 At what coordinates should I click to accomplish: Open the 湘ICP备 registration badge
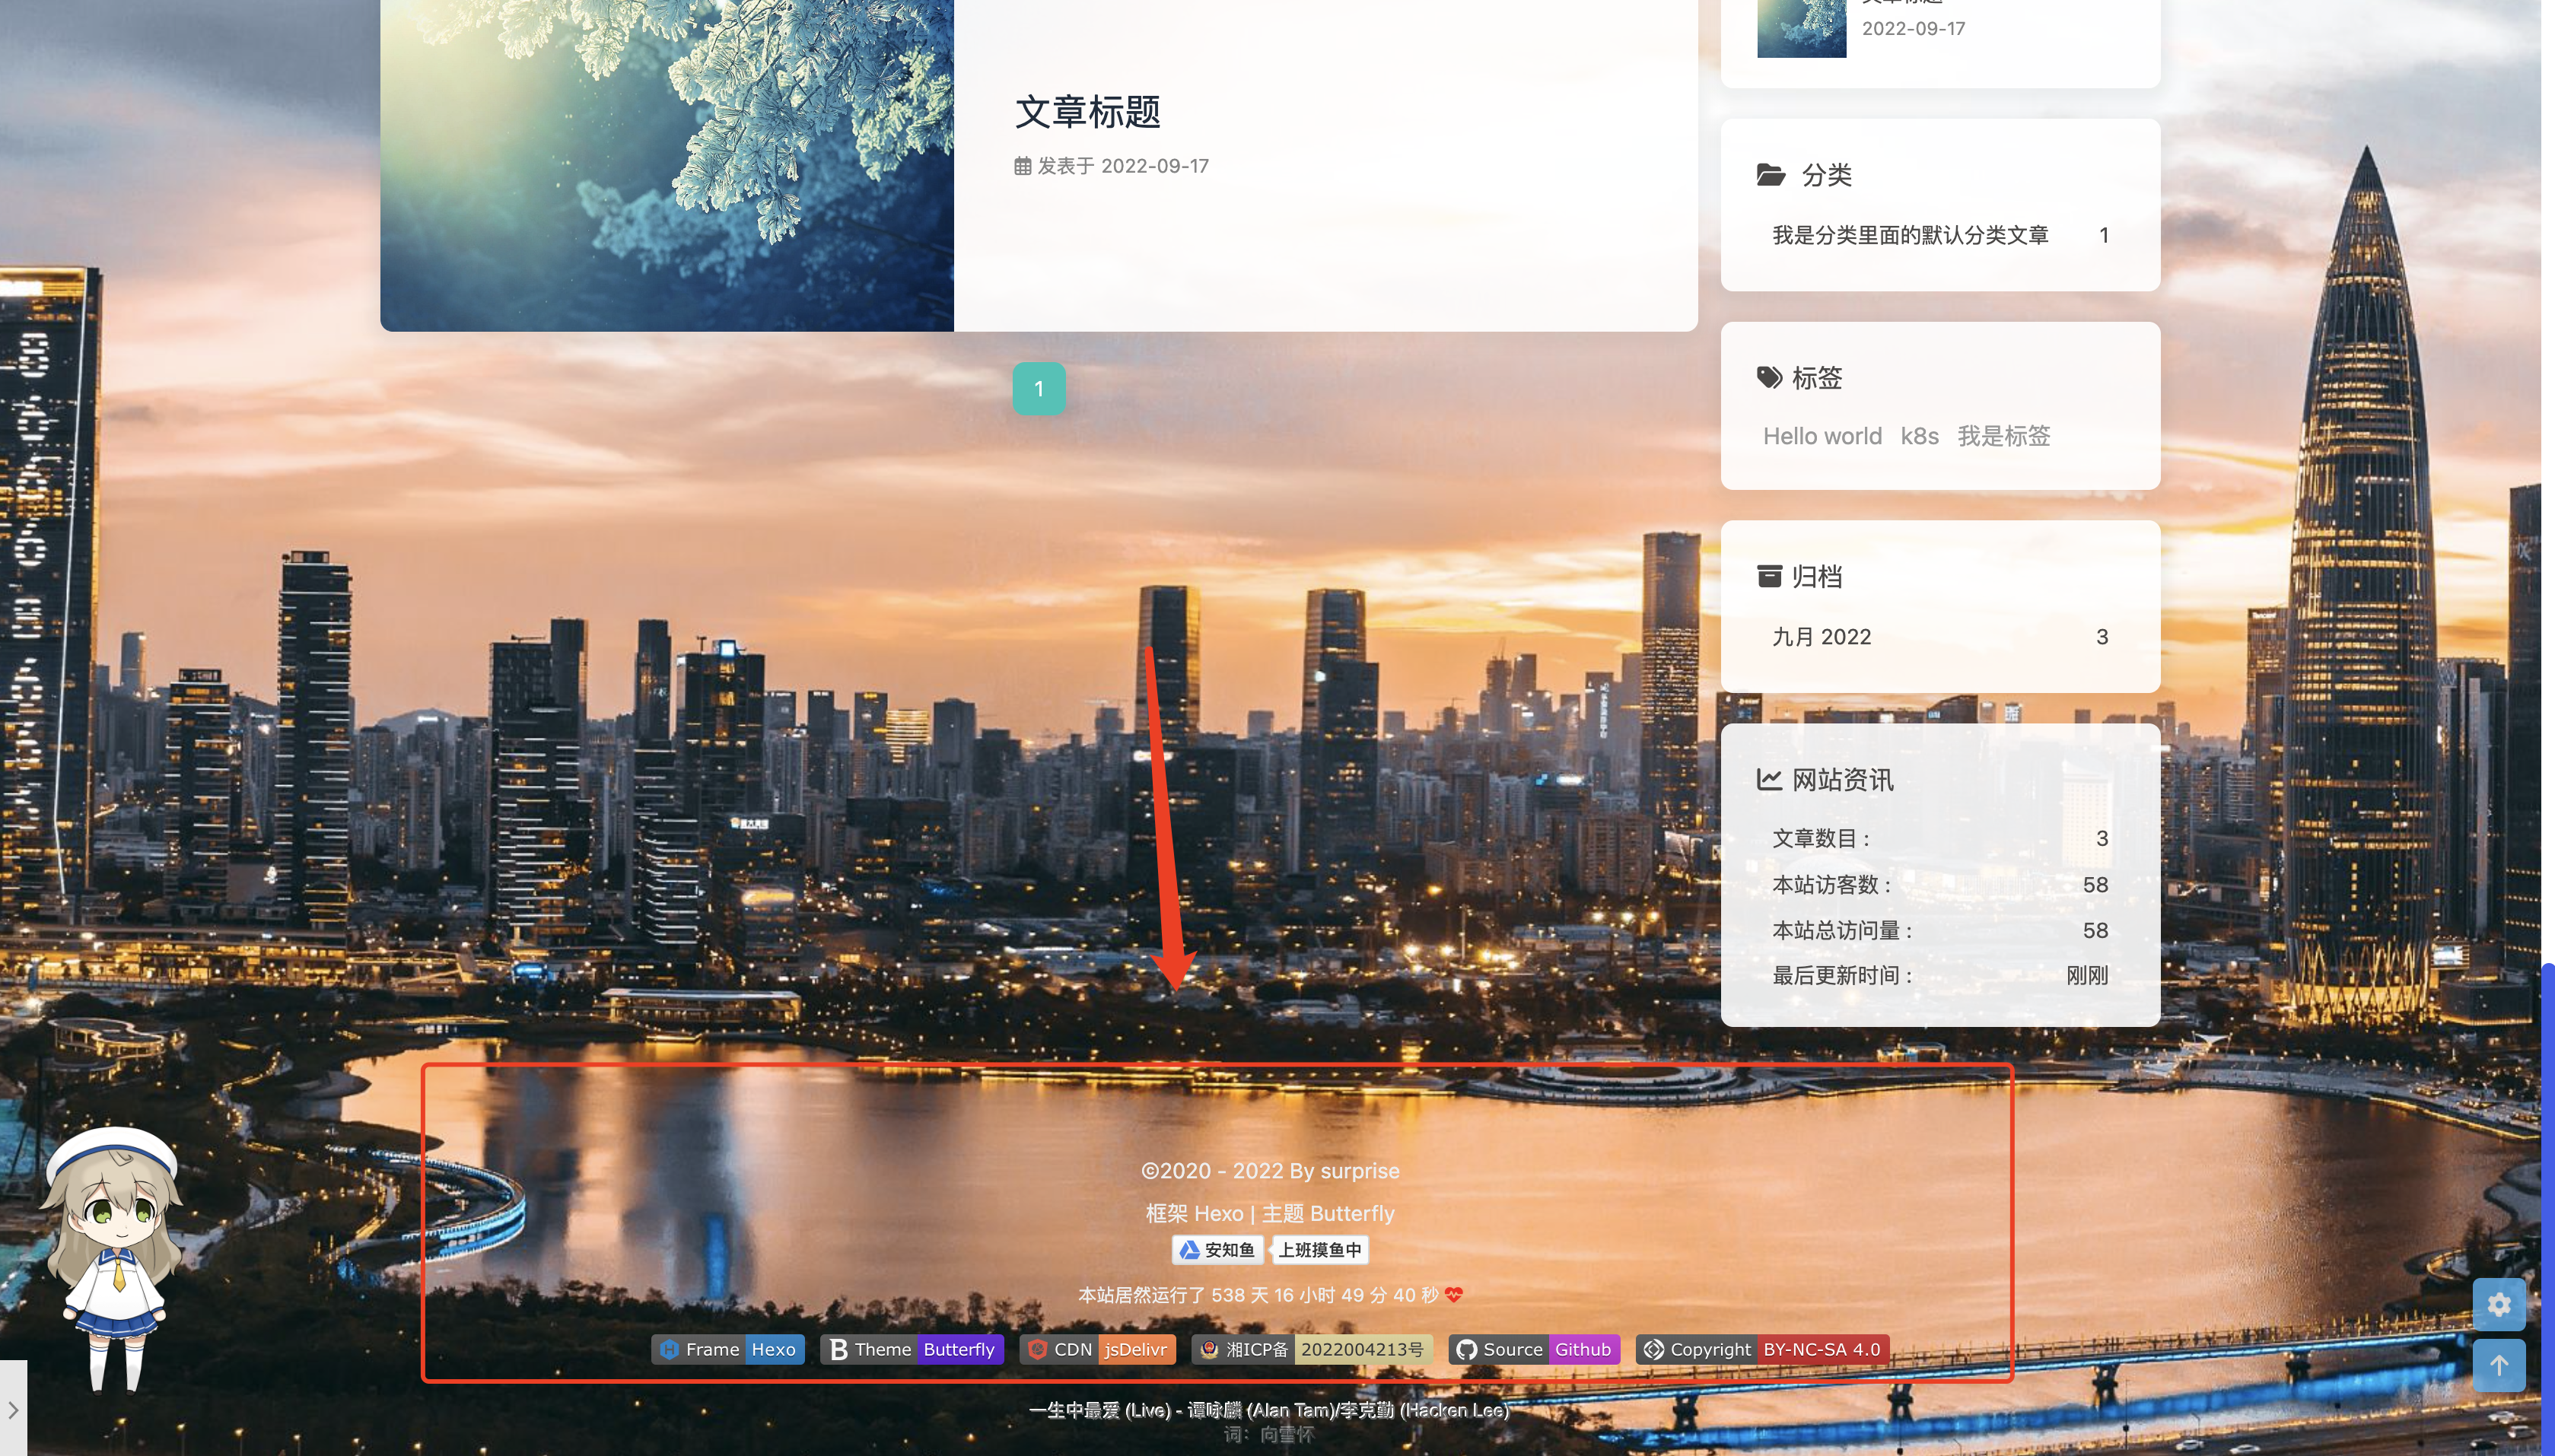(x=1312, y=1349)
